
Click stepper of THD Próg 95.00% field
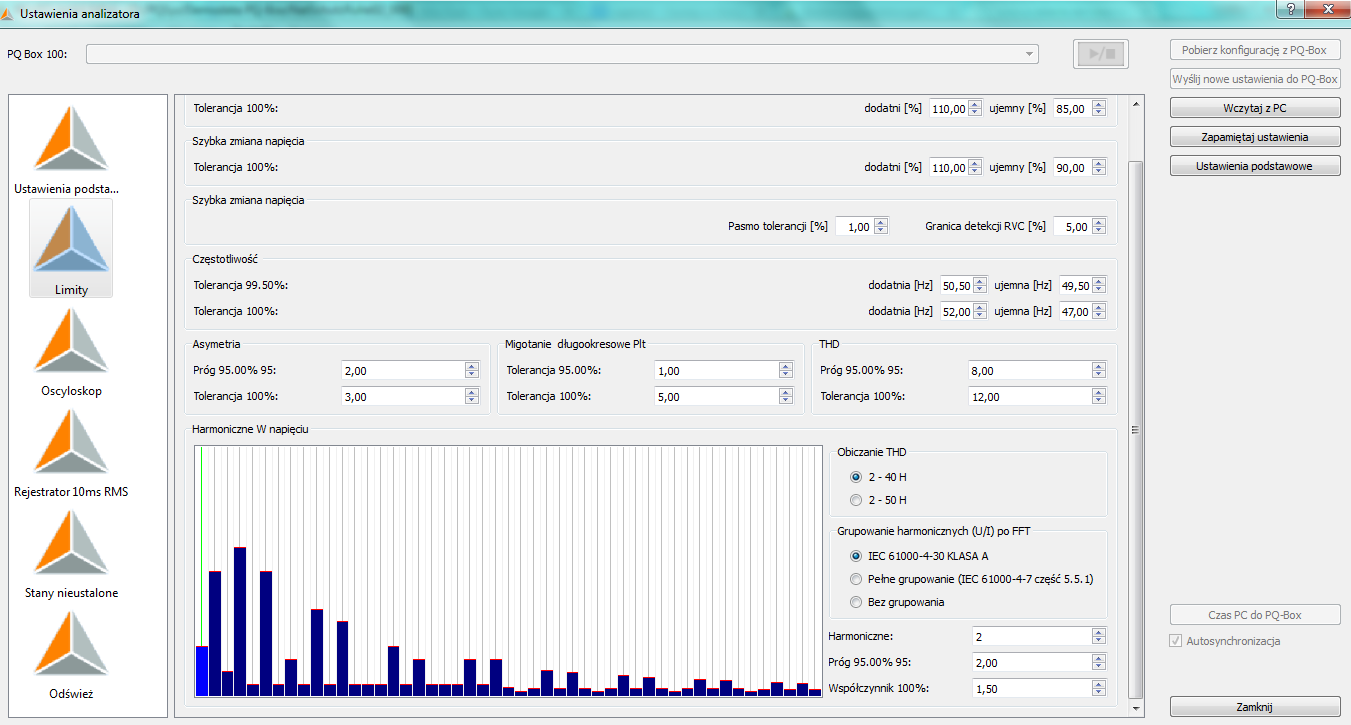[x=1099, y=370]
